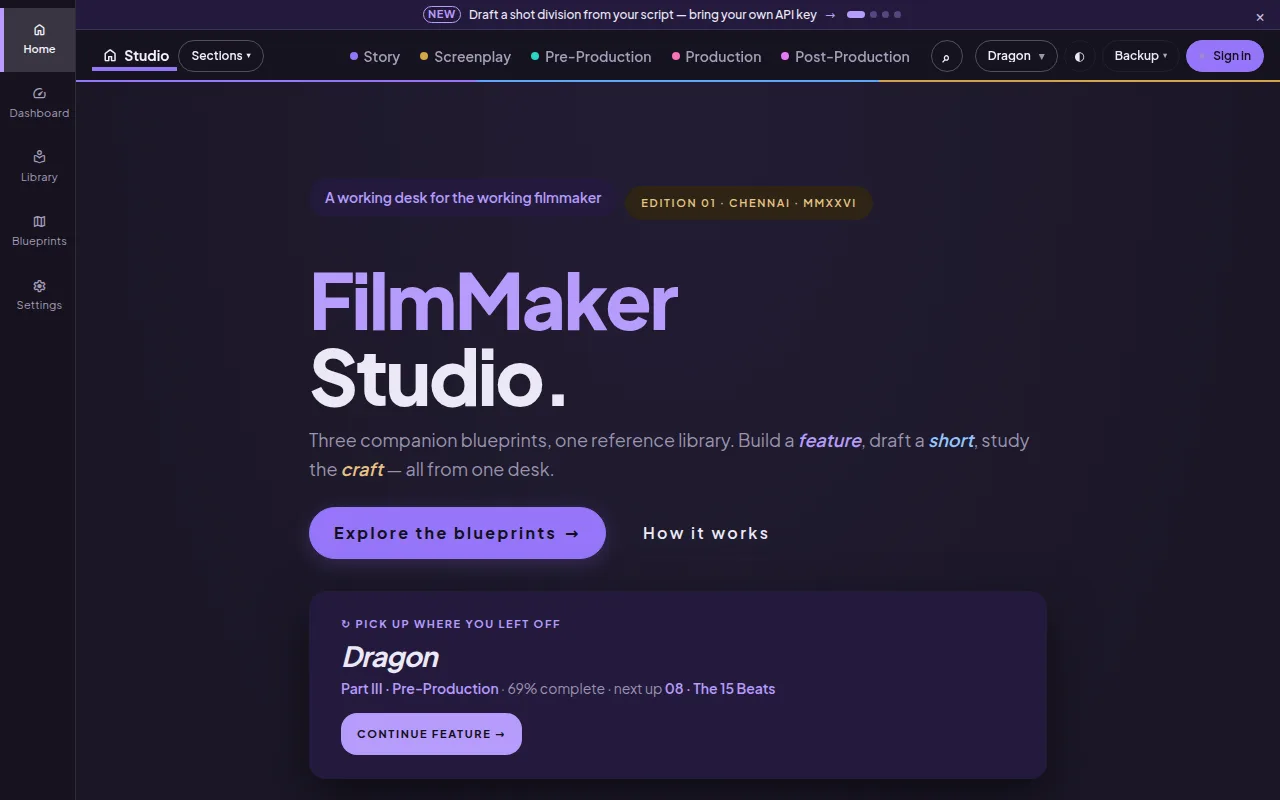Screen dimensions: 1280x800
Task: Go to the Pre-Production section
Action: click(591, 57)
